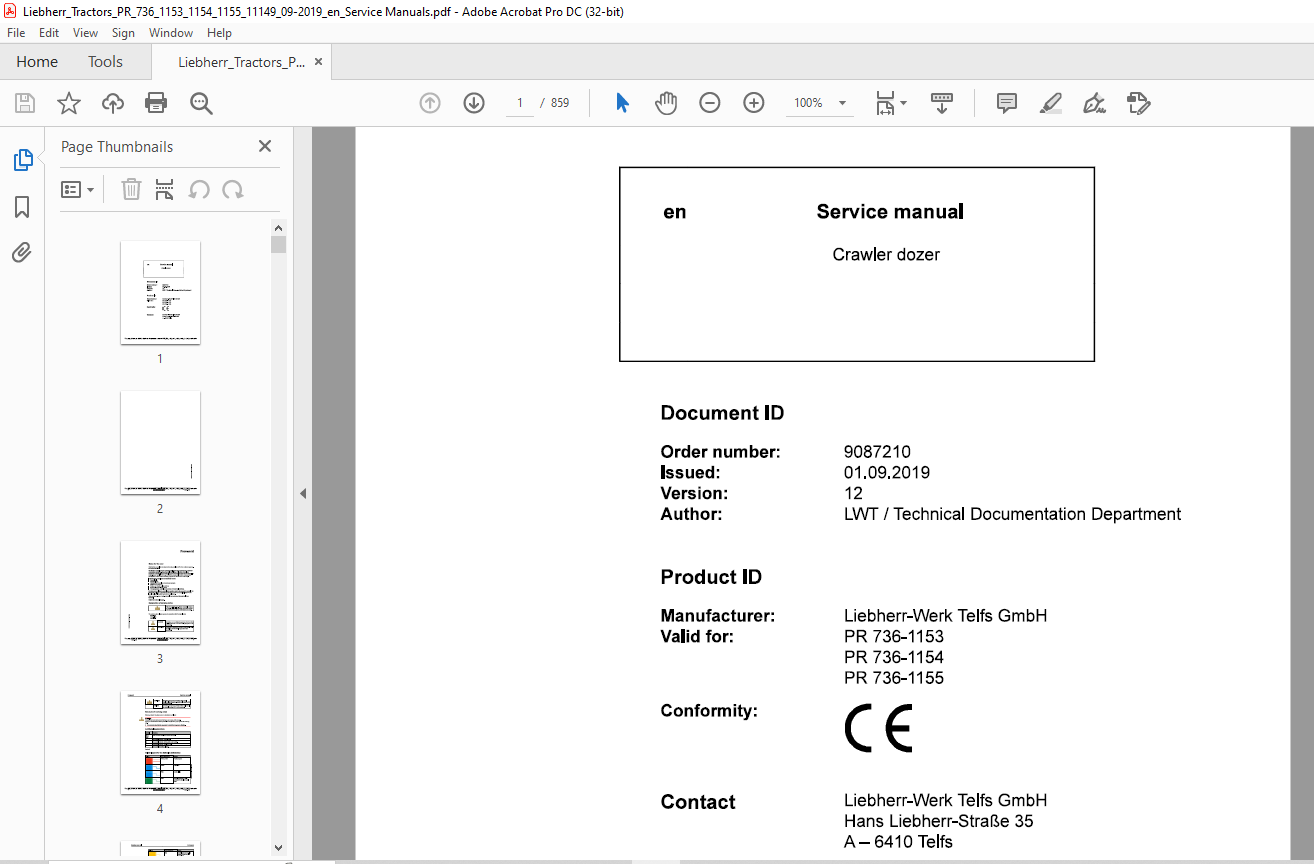Click the scrolling mode toolbar icon
The width and height of the screenshot is (1314, 864).
pyautogui.click(x=941, y=103)
